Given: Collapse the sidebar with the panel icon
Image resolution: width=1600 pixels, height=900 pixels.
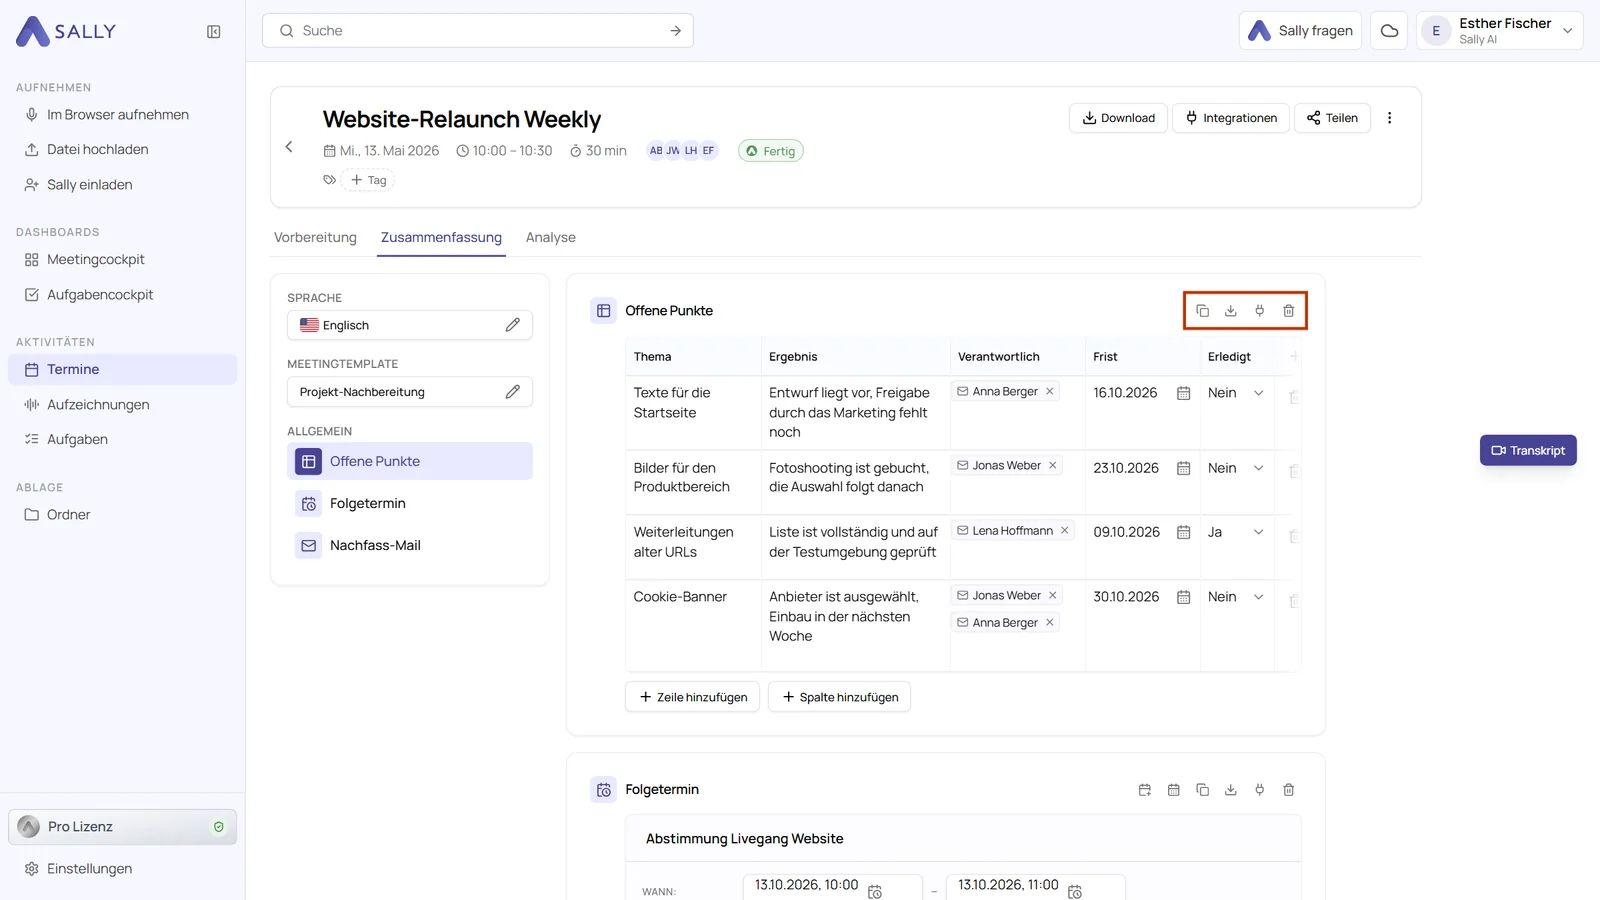Looking at the screenshot, I should [213, 32].
